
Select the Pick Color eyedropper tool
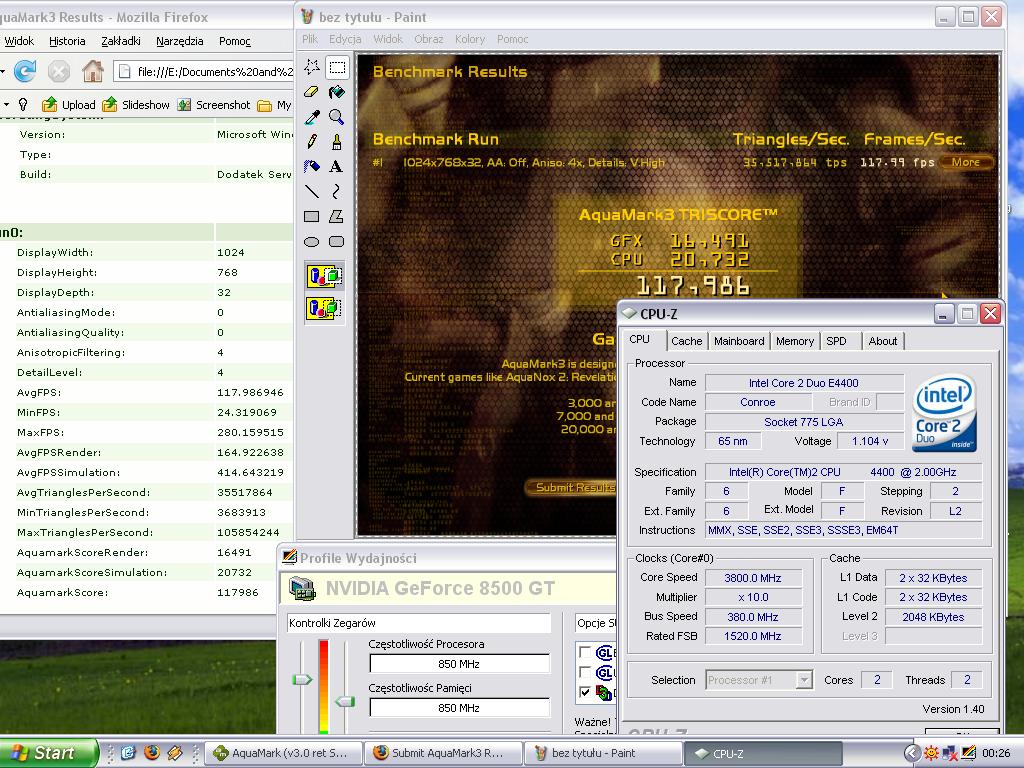tap(312, 117)
